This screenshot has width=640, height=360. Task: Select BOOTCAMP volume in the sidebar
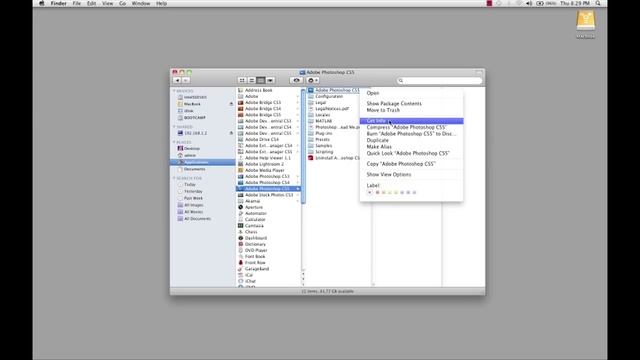pyautogui.click(x=194, y=118)
